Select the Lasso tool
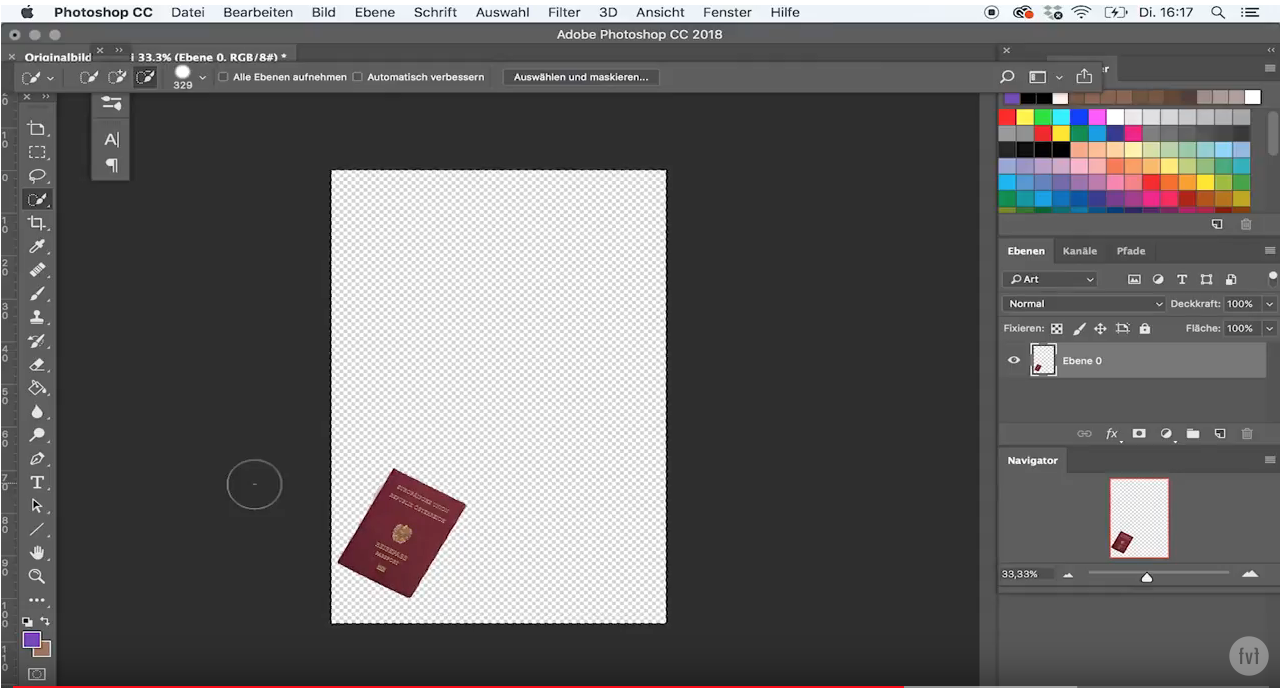The width and height of the screenshot is (1280, 688). pyautogui.click(x=37, y=176)
